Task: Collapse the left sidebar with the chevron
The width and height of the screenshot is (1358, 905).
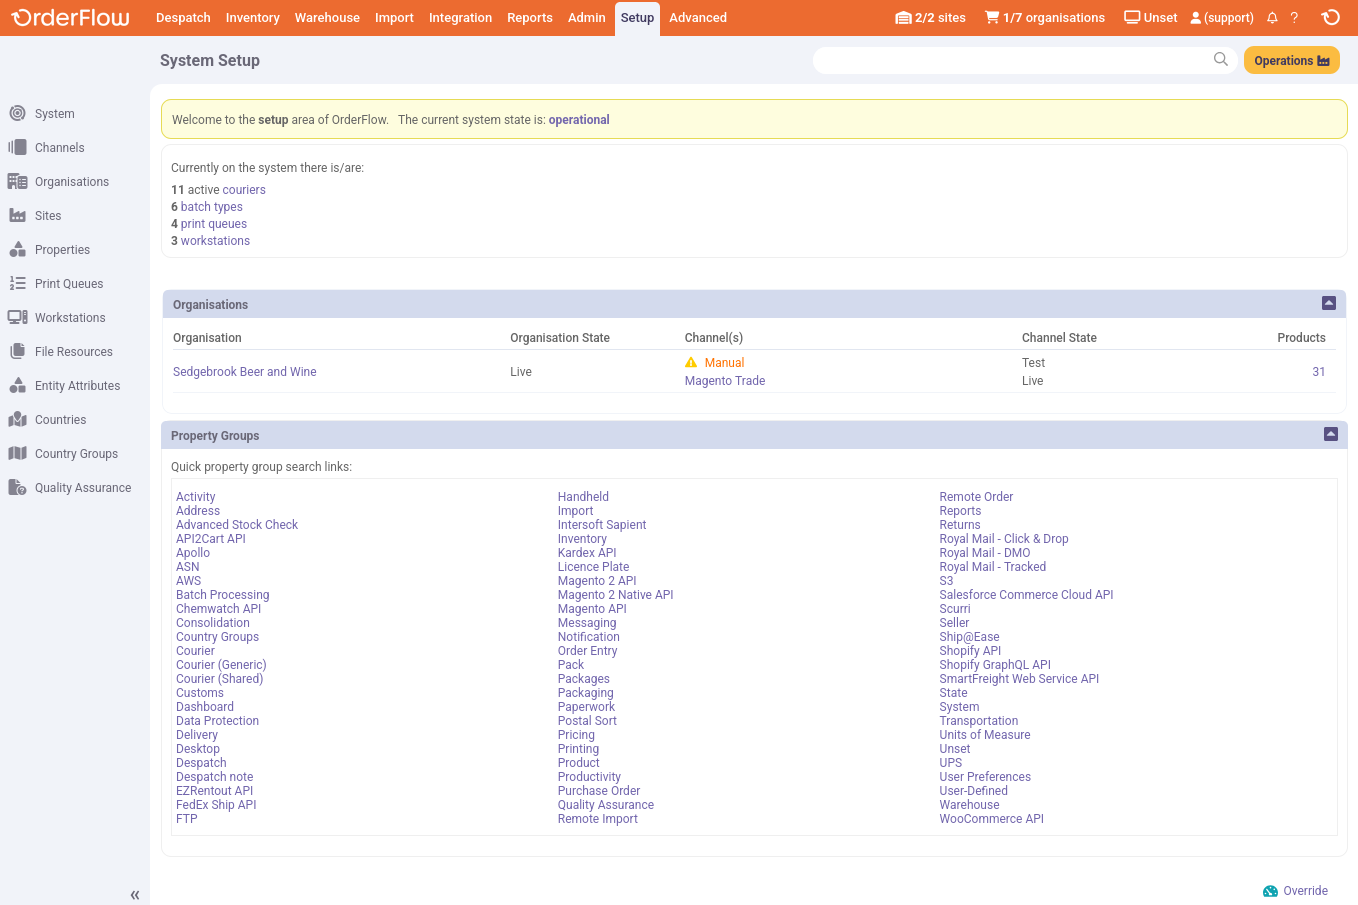Action: tap(134, 895)
